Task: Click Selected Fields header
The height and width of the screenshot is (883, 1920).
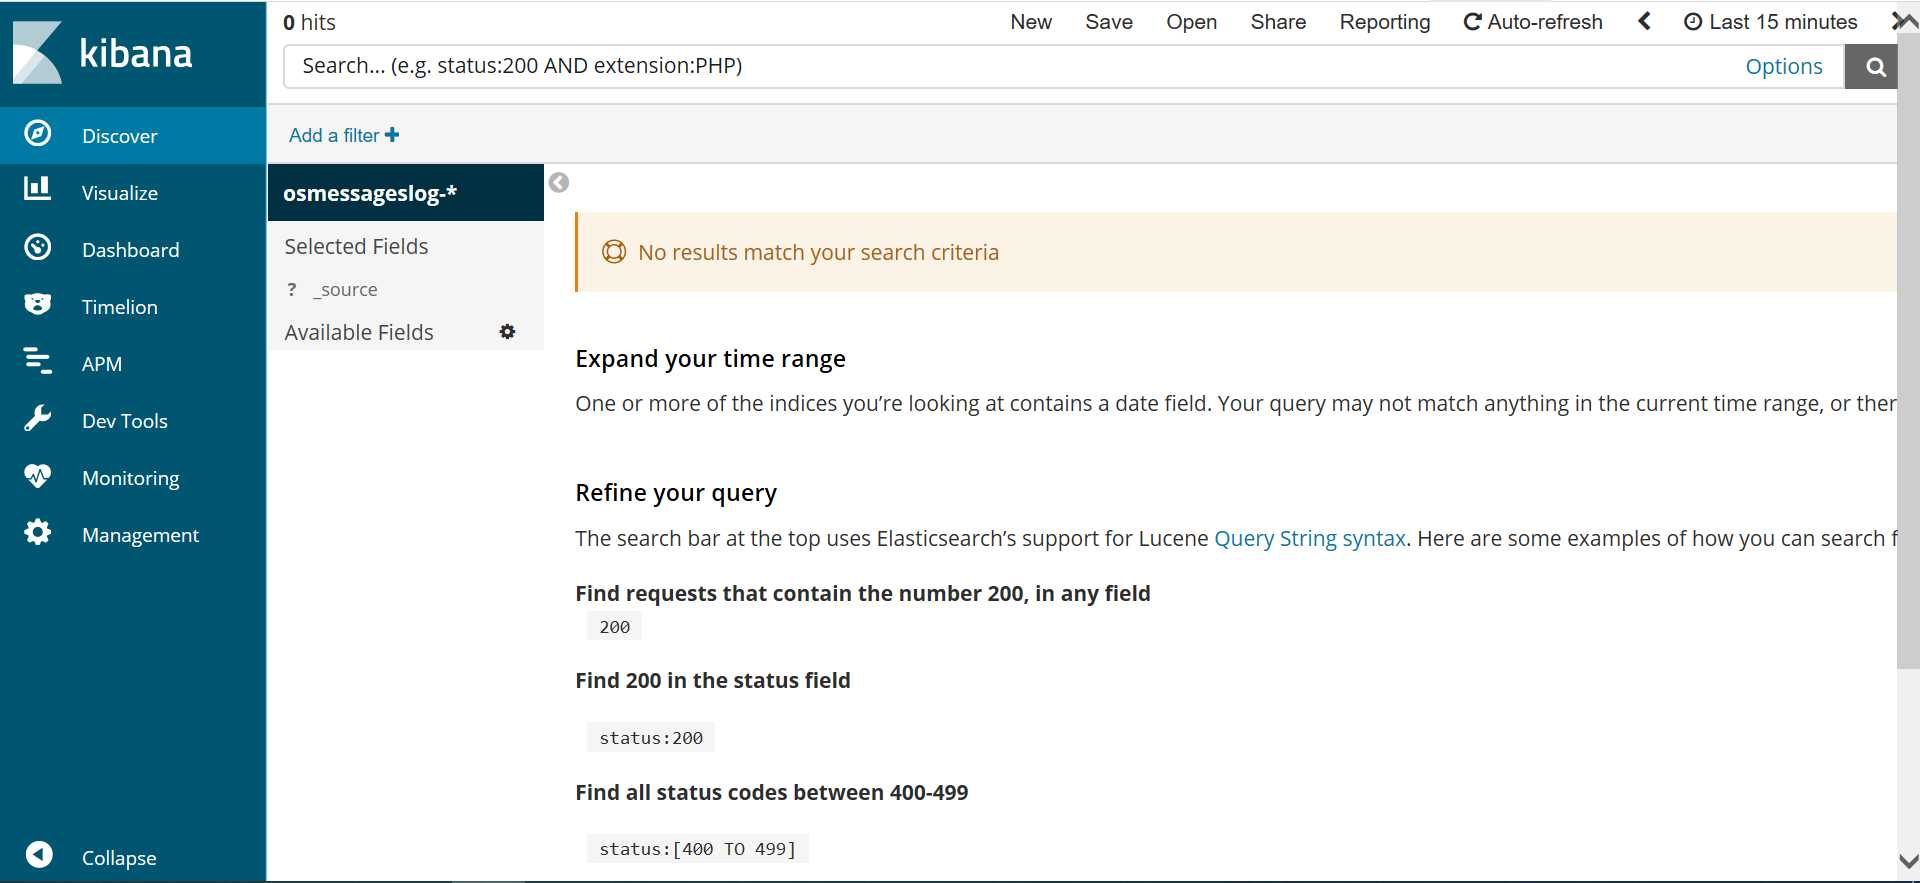Action: pos(356,246)
